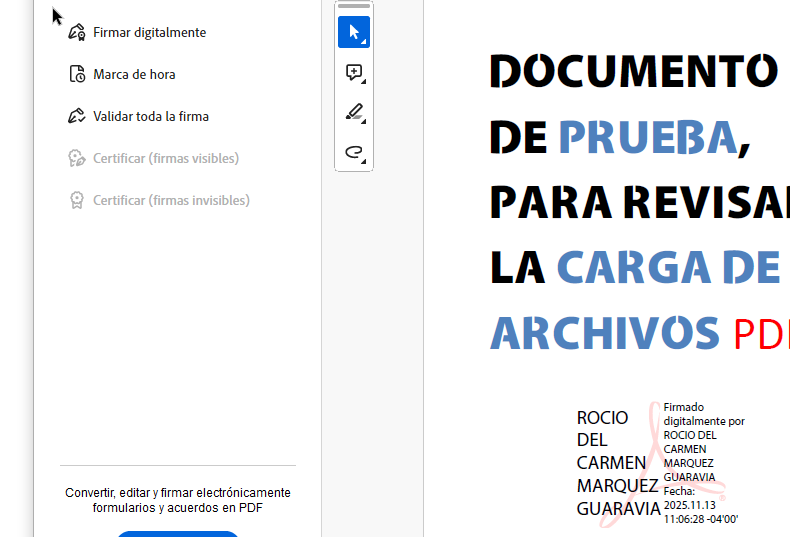The width and height of the screenshot is (790, 537).
Task: Activate the highlighter pen tool
Action: tap(353, 112)
